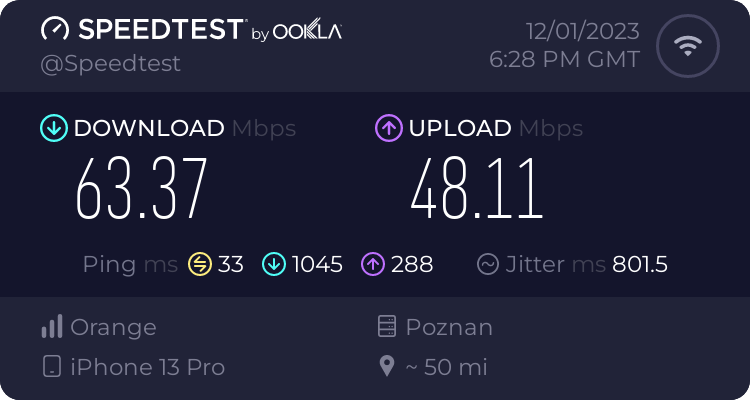750x400 pixels.
Task: Click the Speedtest gauge logo icon
Action: click(56, 29)
